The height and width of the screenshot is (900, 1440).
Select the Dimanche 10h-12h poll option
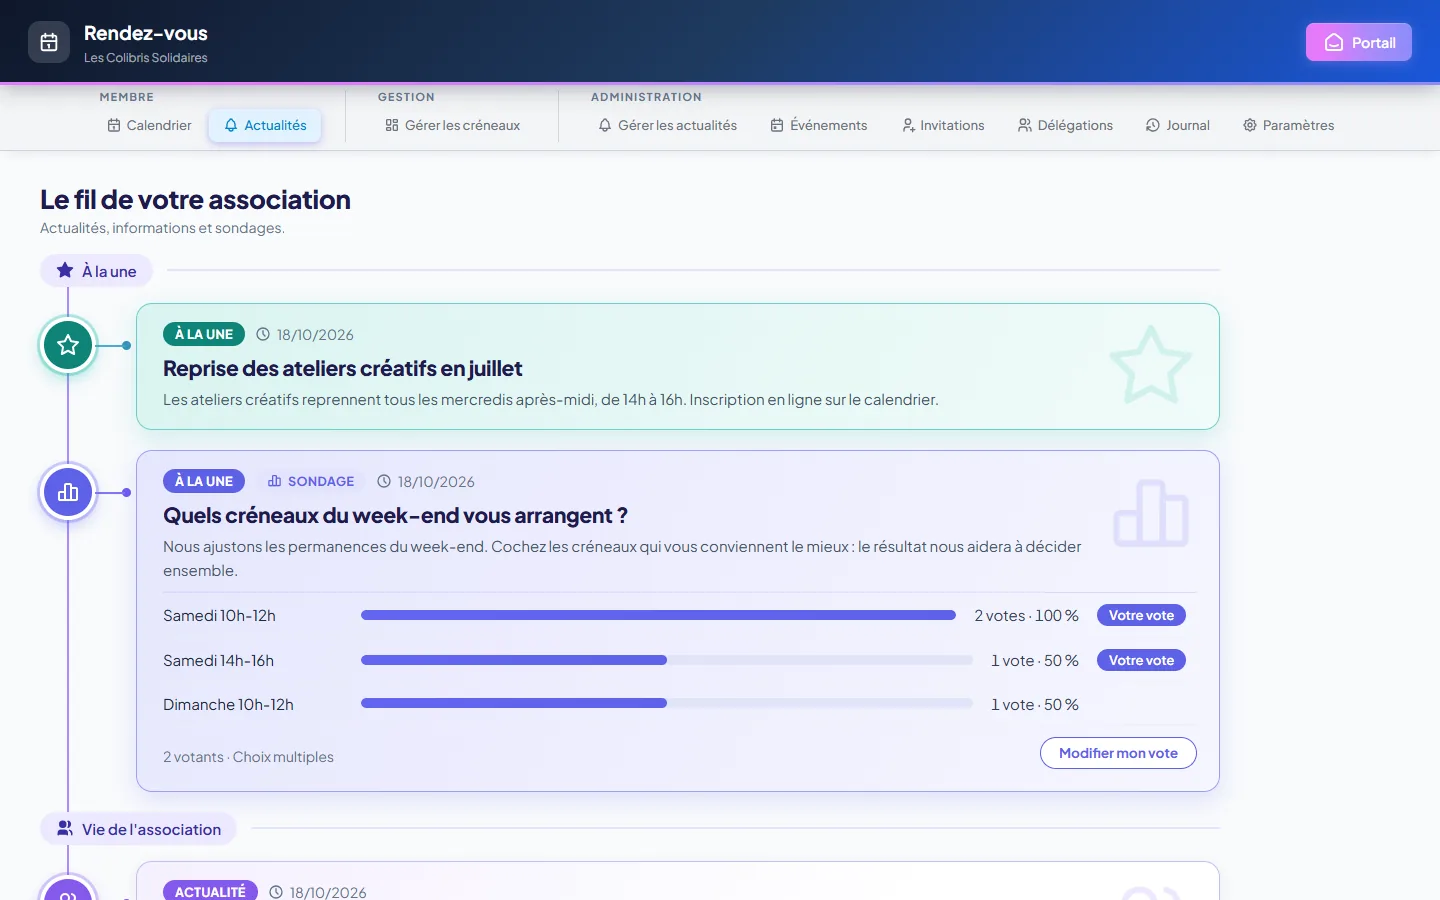[228, 705]
